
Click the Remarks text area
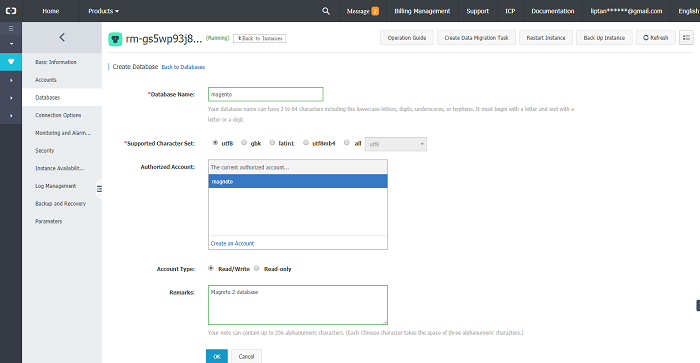coord(298,305)
